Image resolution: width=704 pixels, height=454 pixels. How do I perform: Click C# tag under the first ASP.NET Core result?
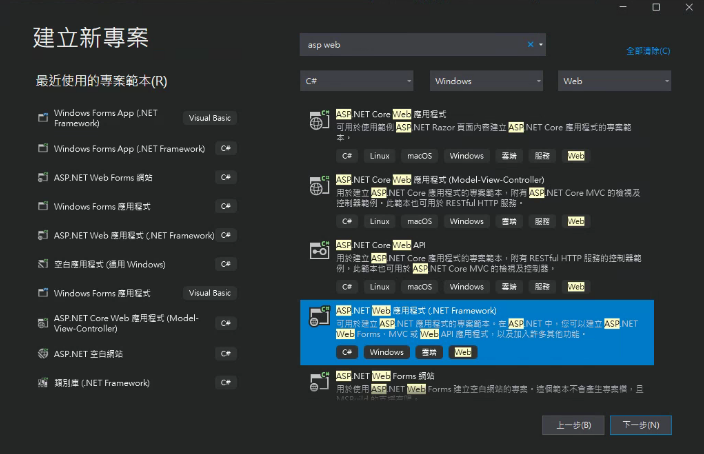tap(347, 156)
